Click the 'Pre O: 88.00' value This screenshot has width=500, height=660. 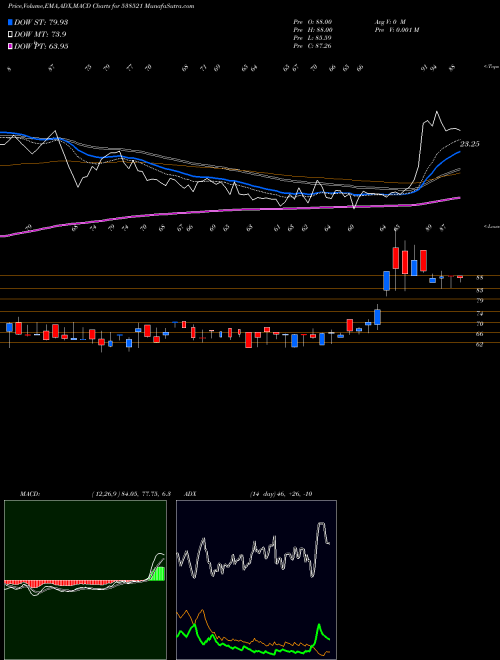pyautogui.click(x=313, y=22)
